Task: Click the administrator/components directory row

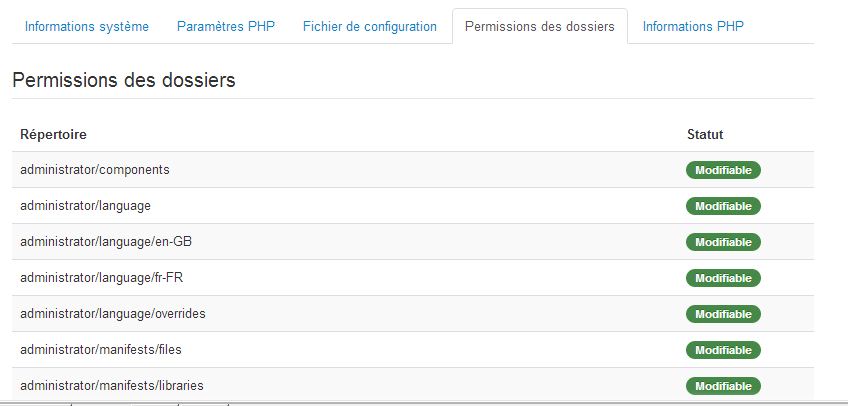Action: pos(95,170)
